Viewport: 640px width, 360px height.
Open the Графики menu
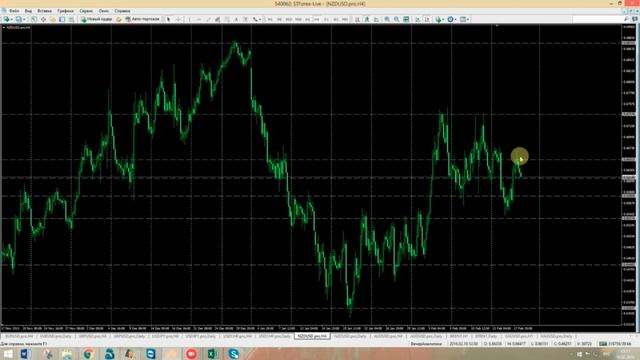(65, 11)
